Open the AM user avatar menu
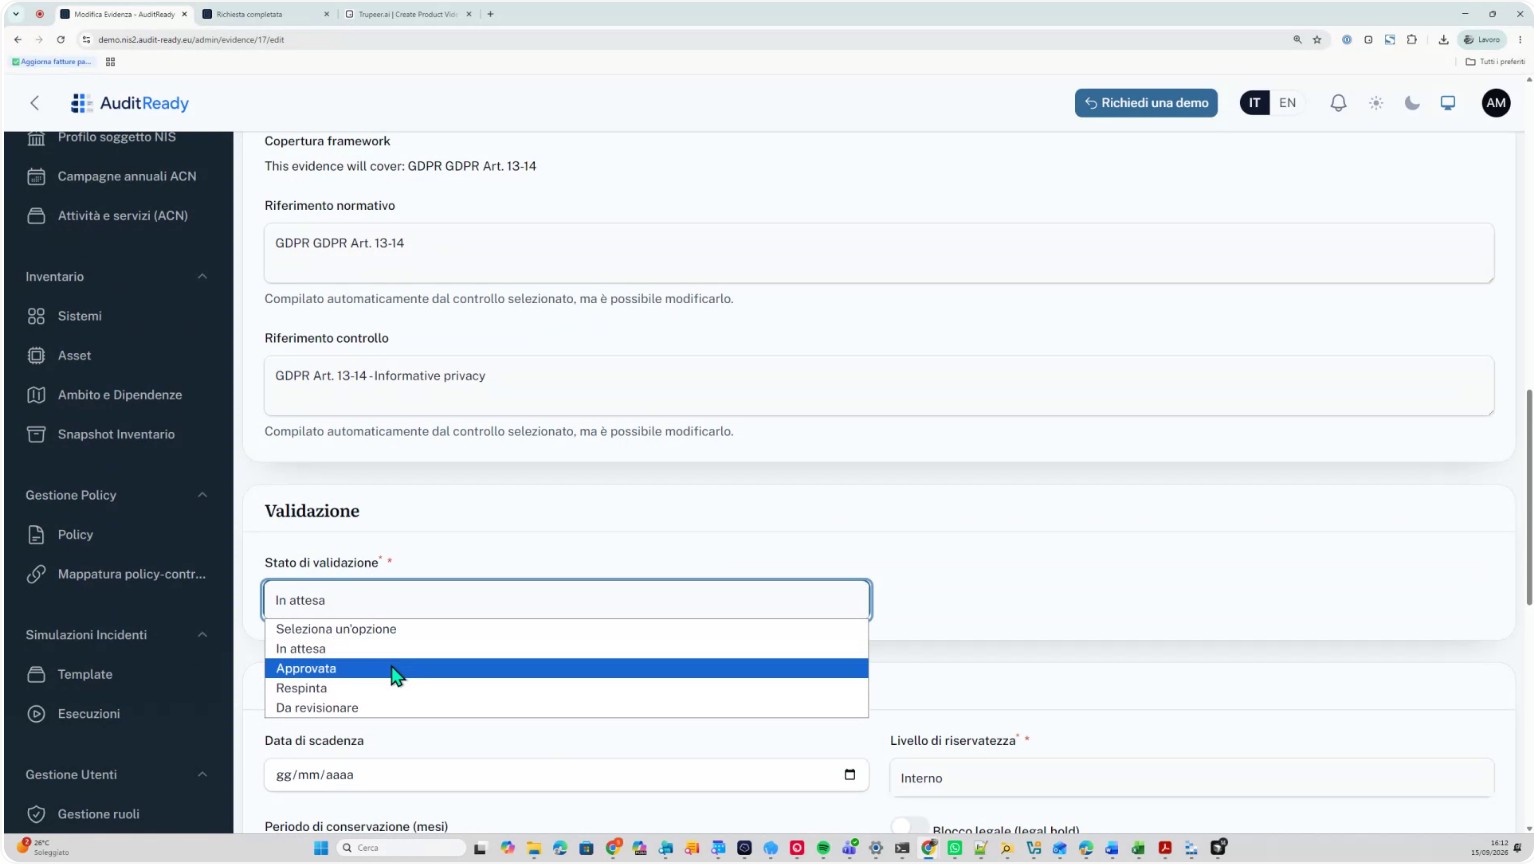 pos(1496,103)
